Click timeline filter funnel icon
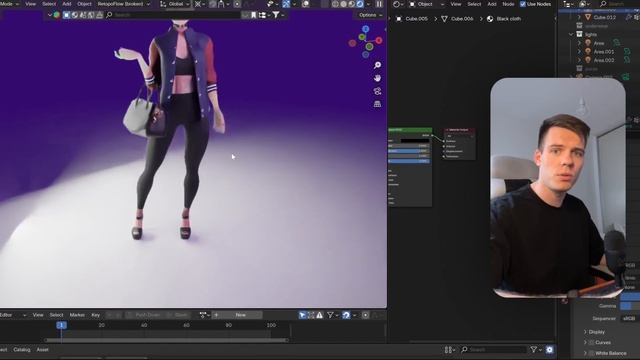Screen dimensions: 640x360 click(331, 315)
